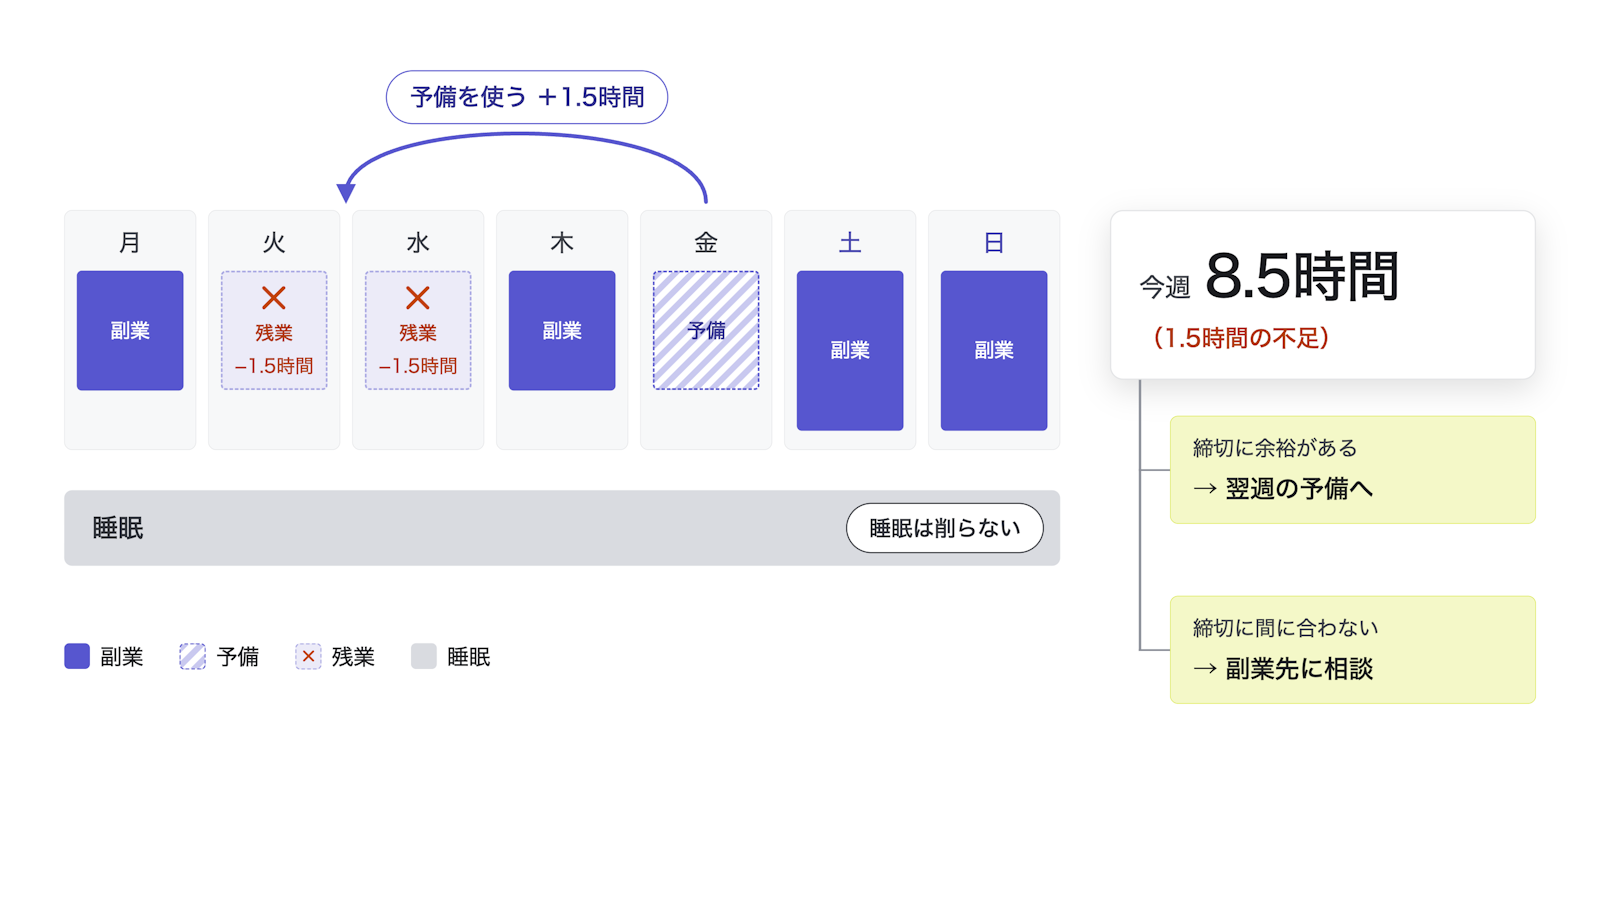Click the red （1.5時間の不足） text

click(1241, 338)
